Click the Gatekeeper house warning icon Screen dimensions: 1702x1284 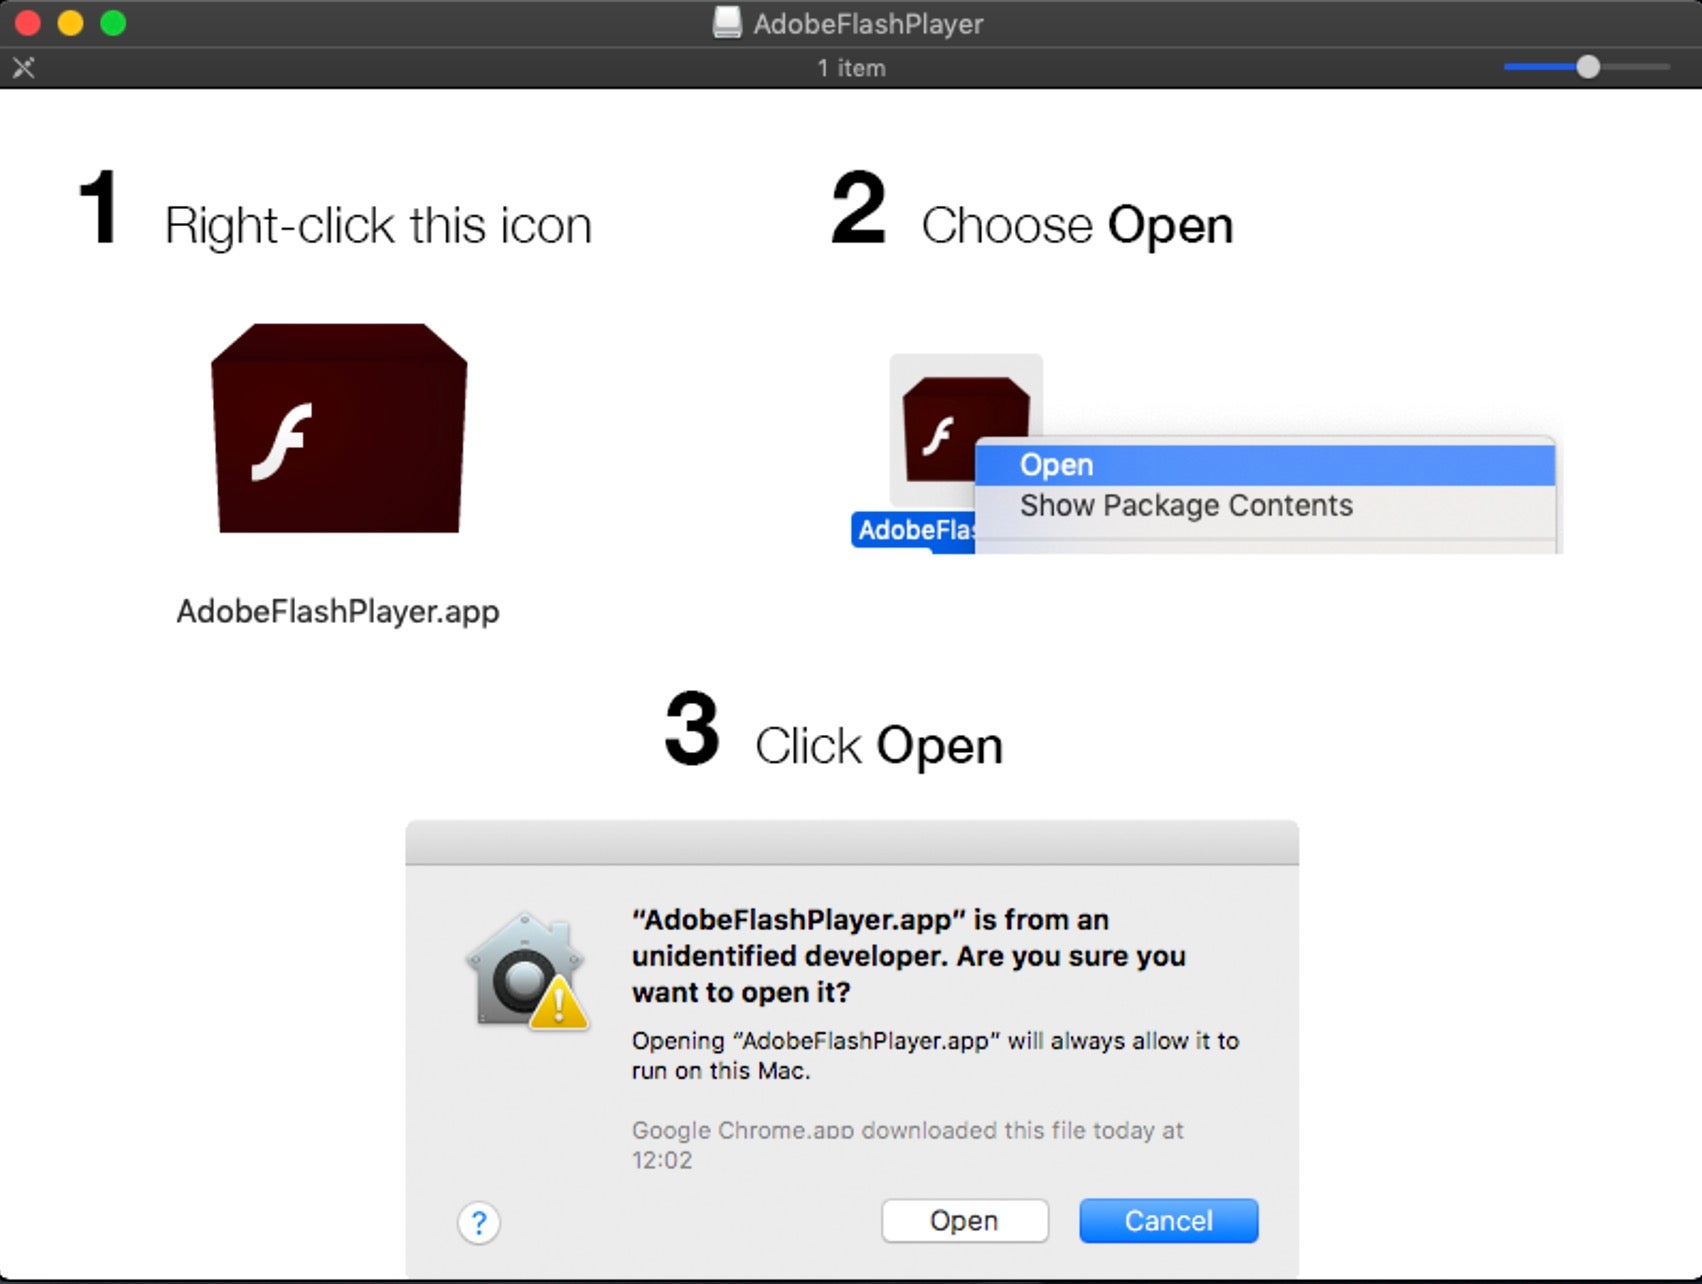(x=527, y=971)
